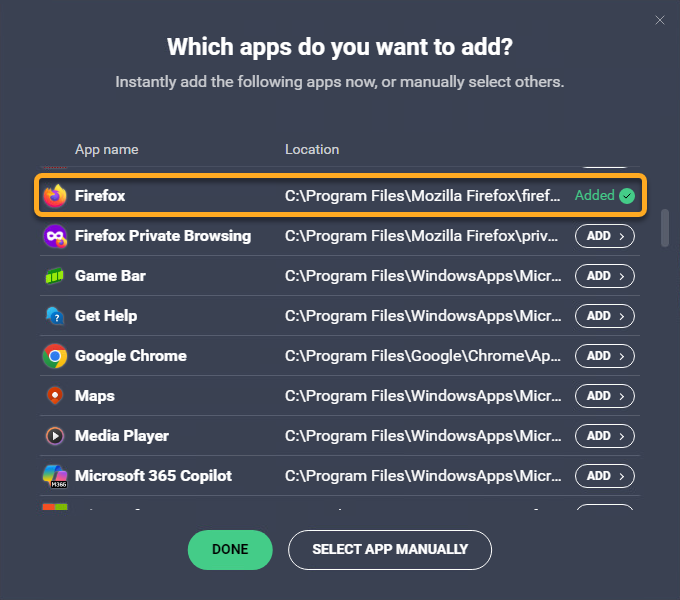Click the Media Player icon

(55, 436)
